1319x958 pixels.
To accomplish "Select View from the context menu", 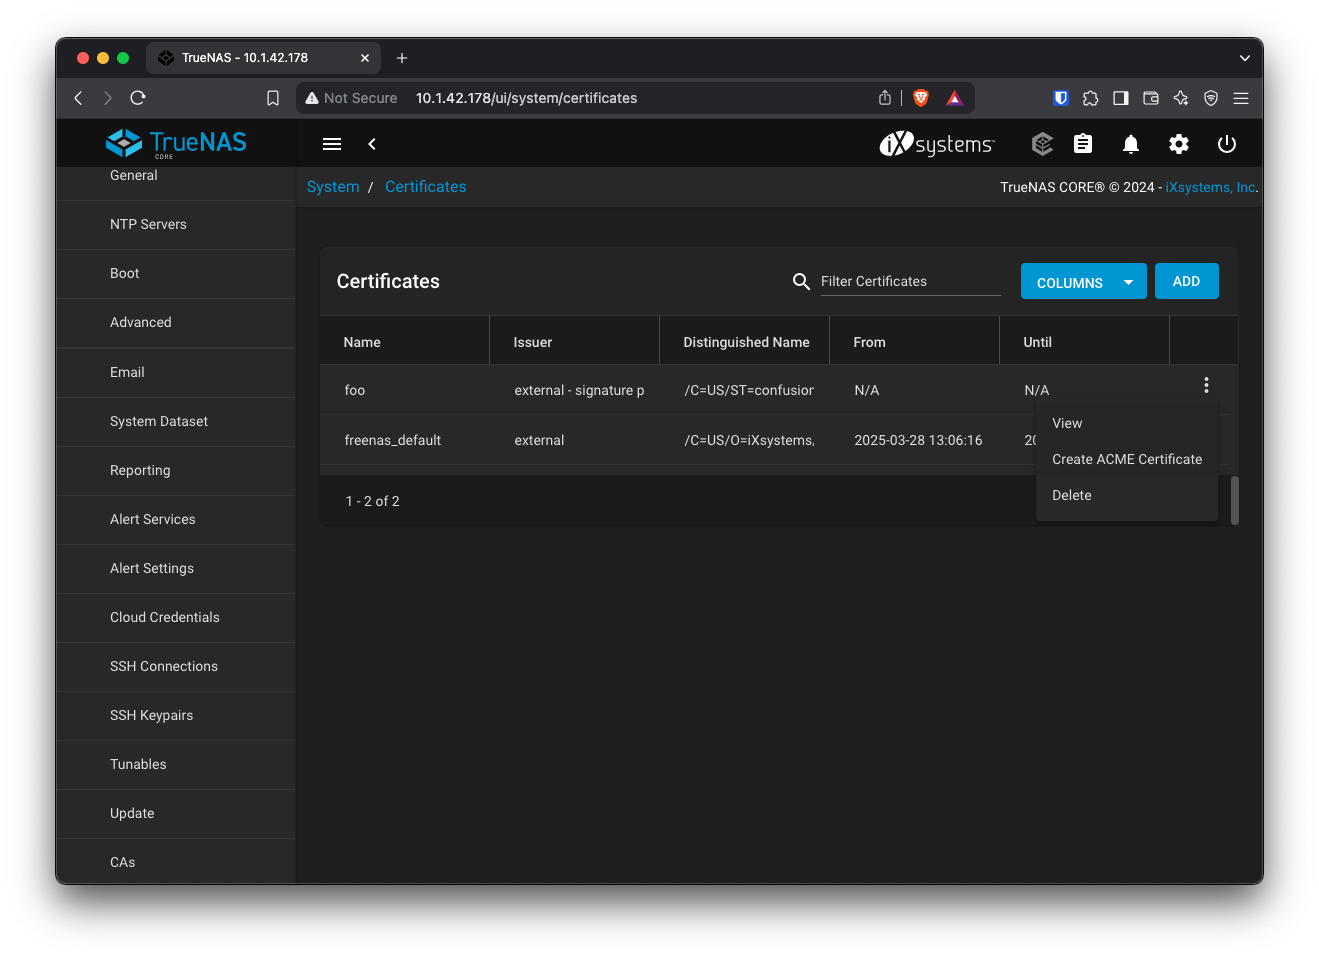I will 1127,423.
